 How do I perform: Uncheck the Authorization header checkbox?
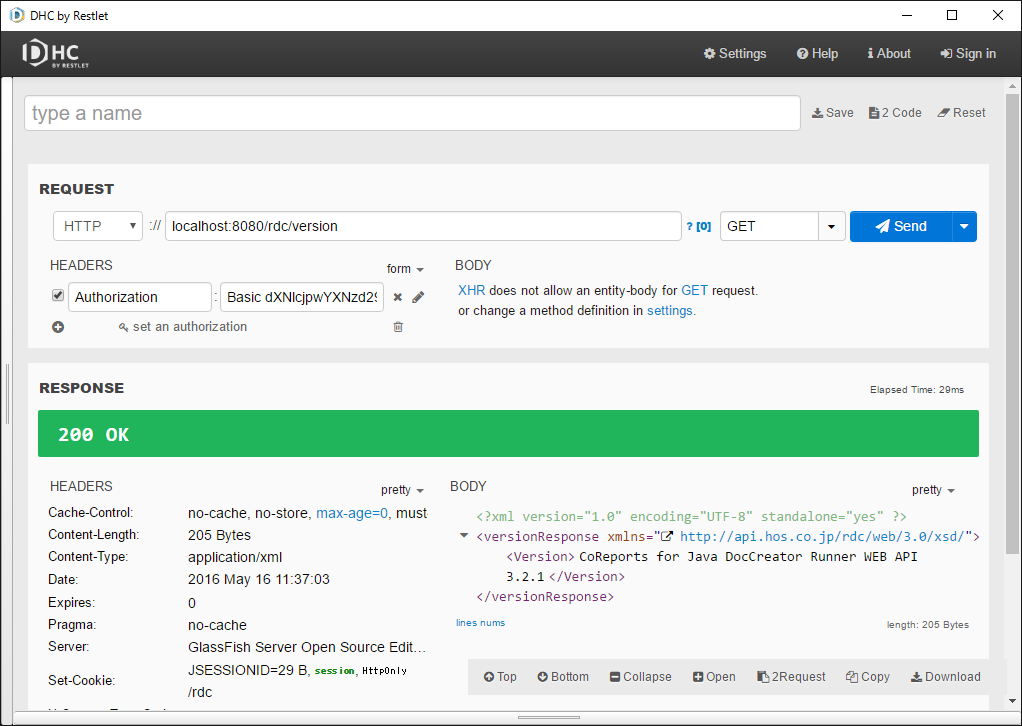click(x=58, y=296)
